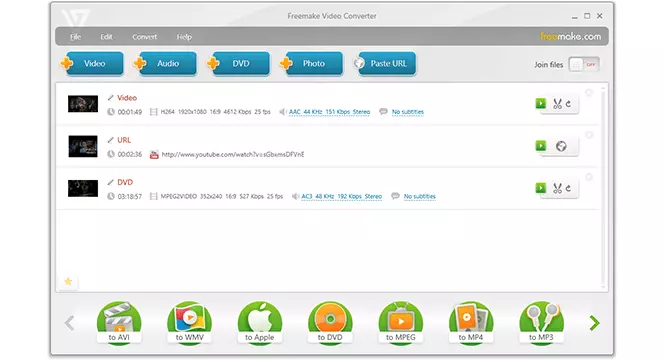Select the to AVI output format icon
The height and width of the screenshot is (360, 664).
119,323
